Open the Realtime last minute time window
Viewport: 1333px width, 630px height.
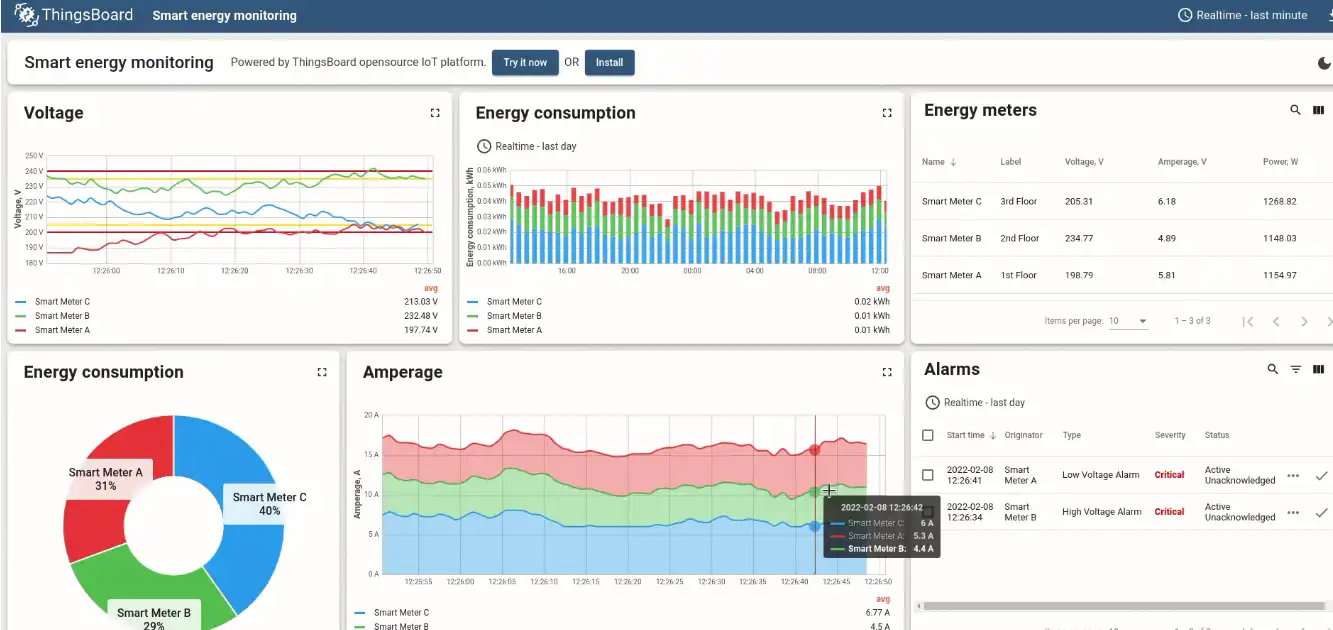1243,15
